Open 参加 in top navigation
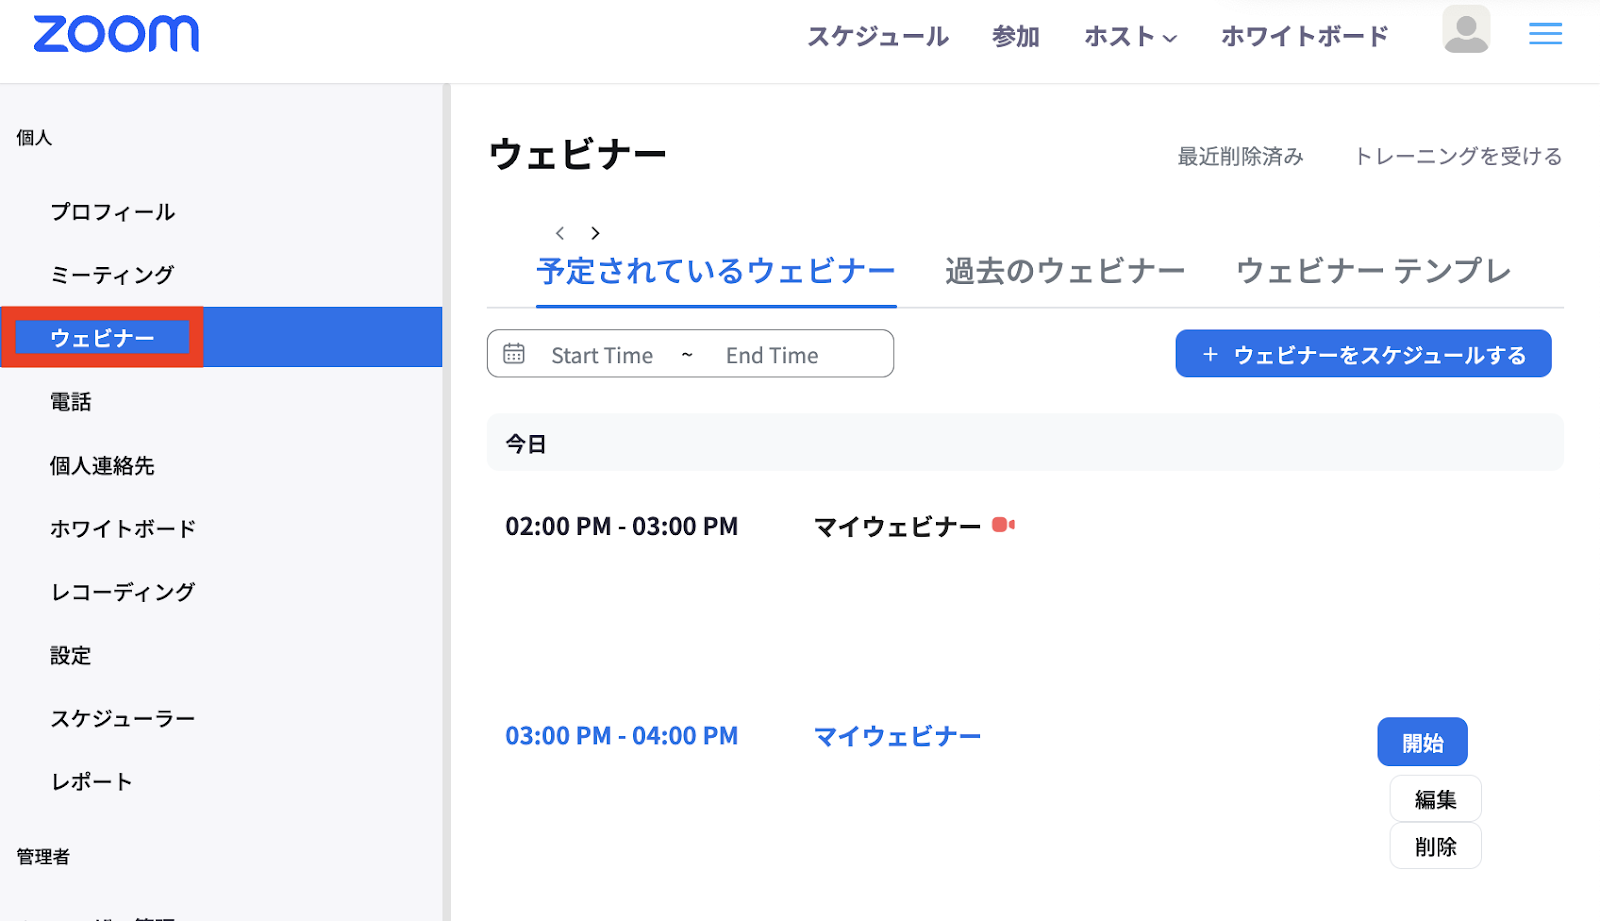 coord(1016,37)
